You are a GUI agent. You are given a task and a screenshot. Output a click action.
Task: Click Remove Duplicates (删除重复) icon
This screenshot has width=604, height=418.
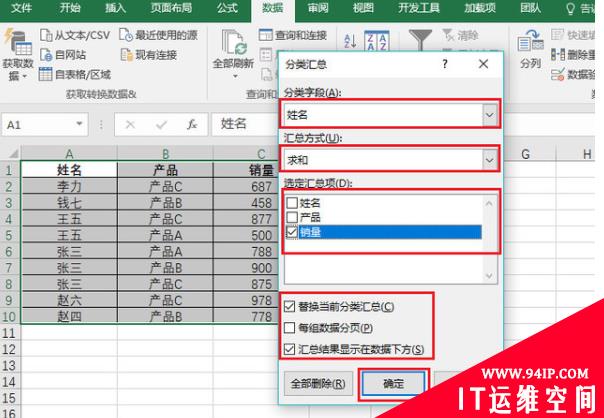point(557,55)
